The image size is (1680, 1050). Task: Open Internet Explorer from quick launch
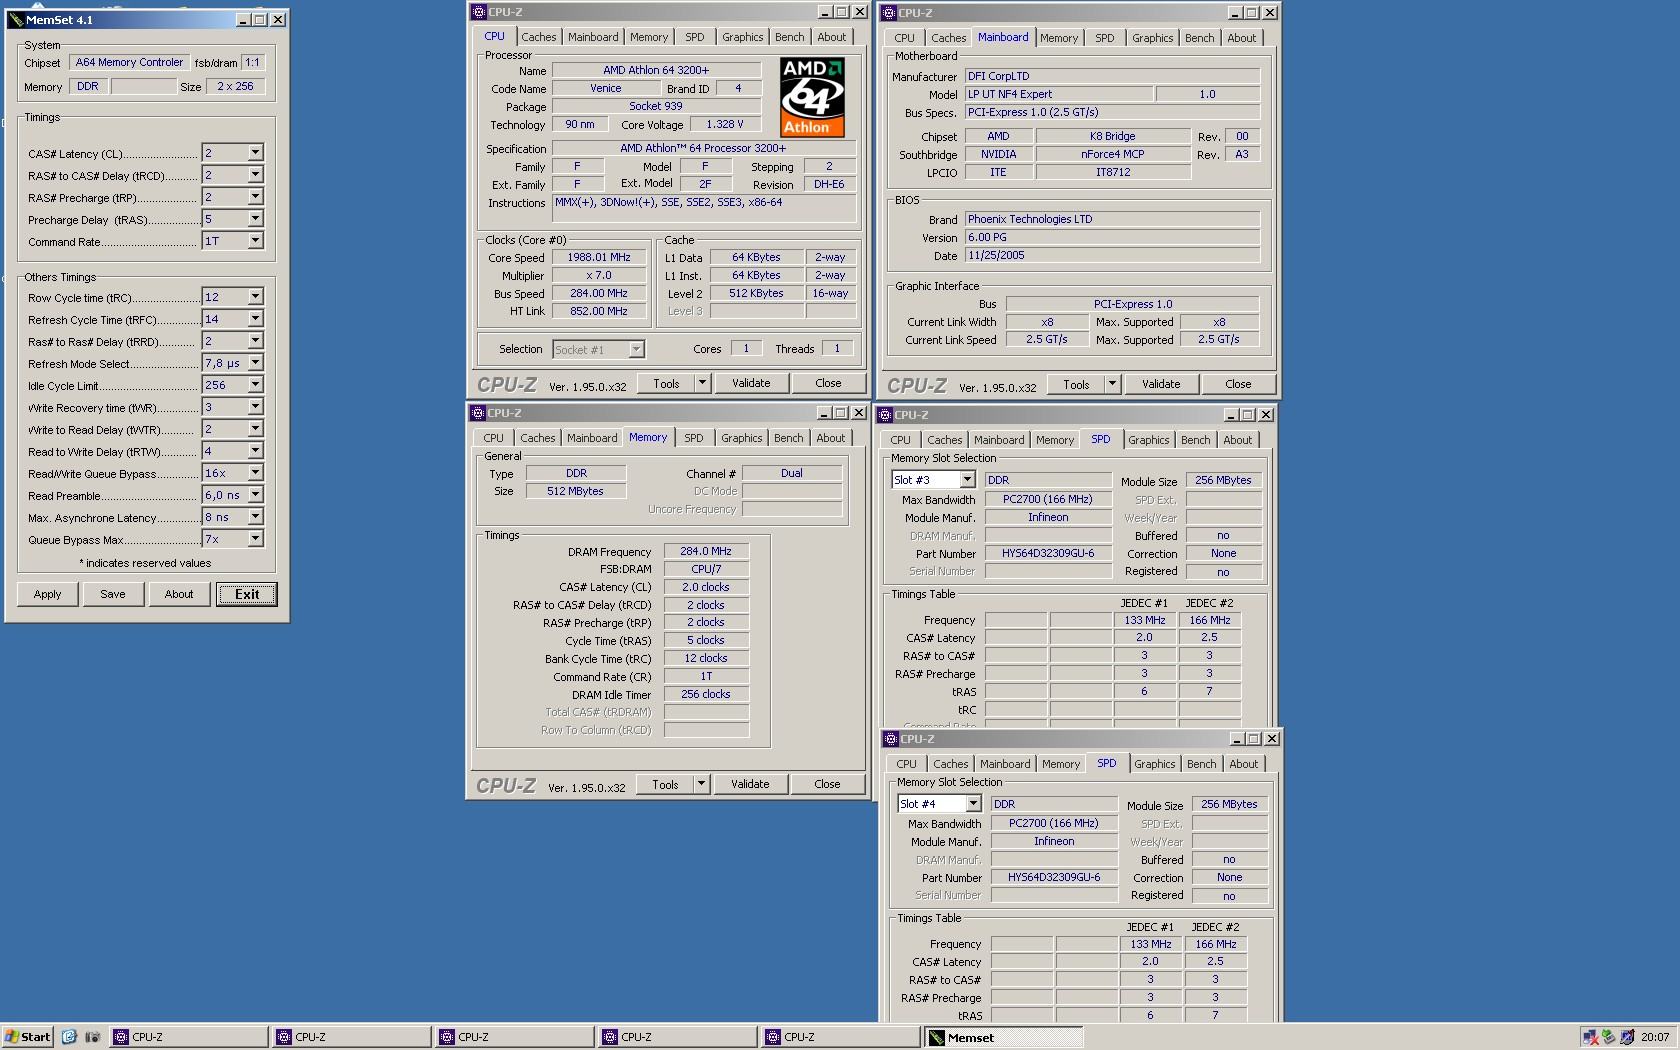(x=69, y=1037)
